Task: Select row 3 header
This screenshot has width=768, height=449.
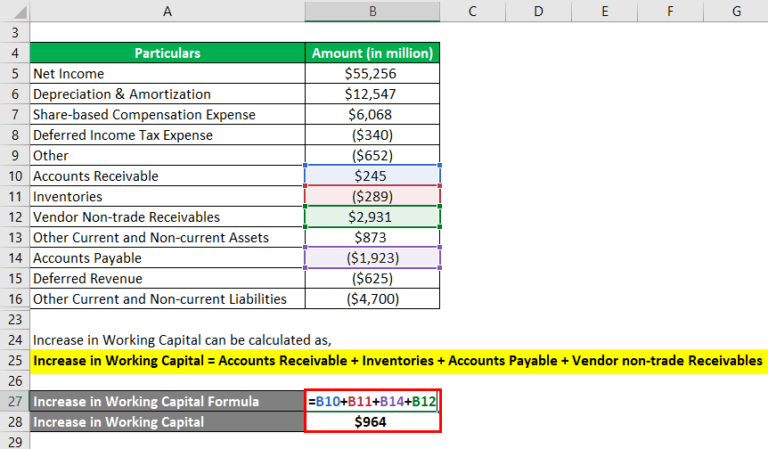Action: pyautogui.click(x=15, y=32)
